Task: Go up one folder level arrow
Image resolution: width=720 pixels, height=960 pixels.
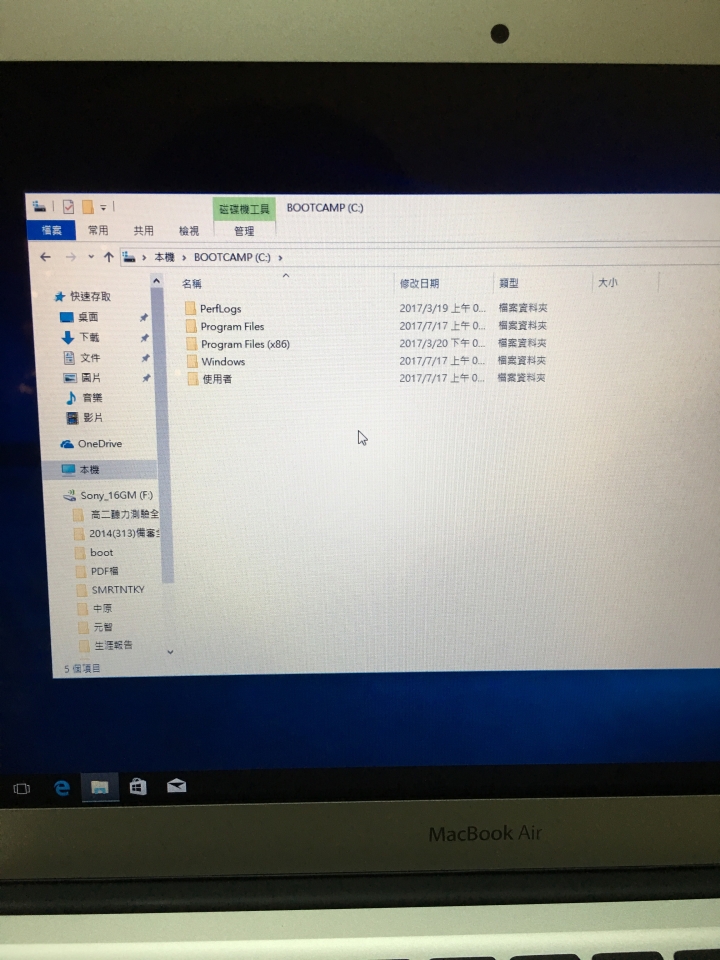Action: tap(108, 257)
